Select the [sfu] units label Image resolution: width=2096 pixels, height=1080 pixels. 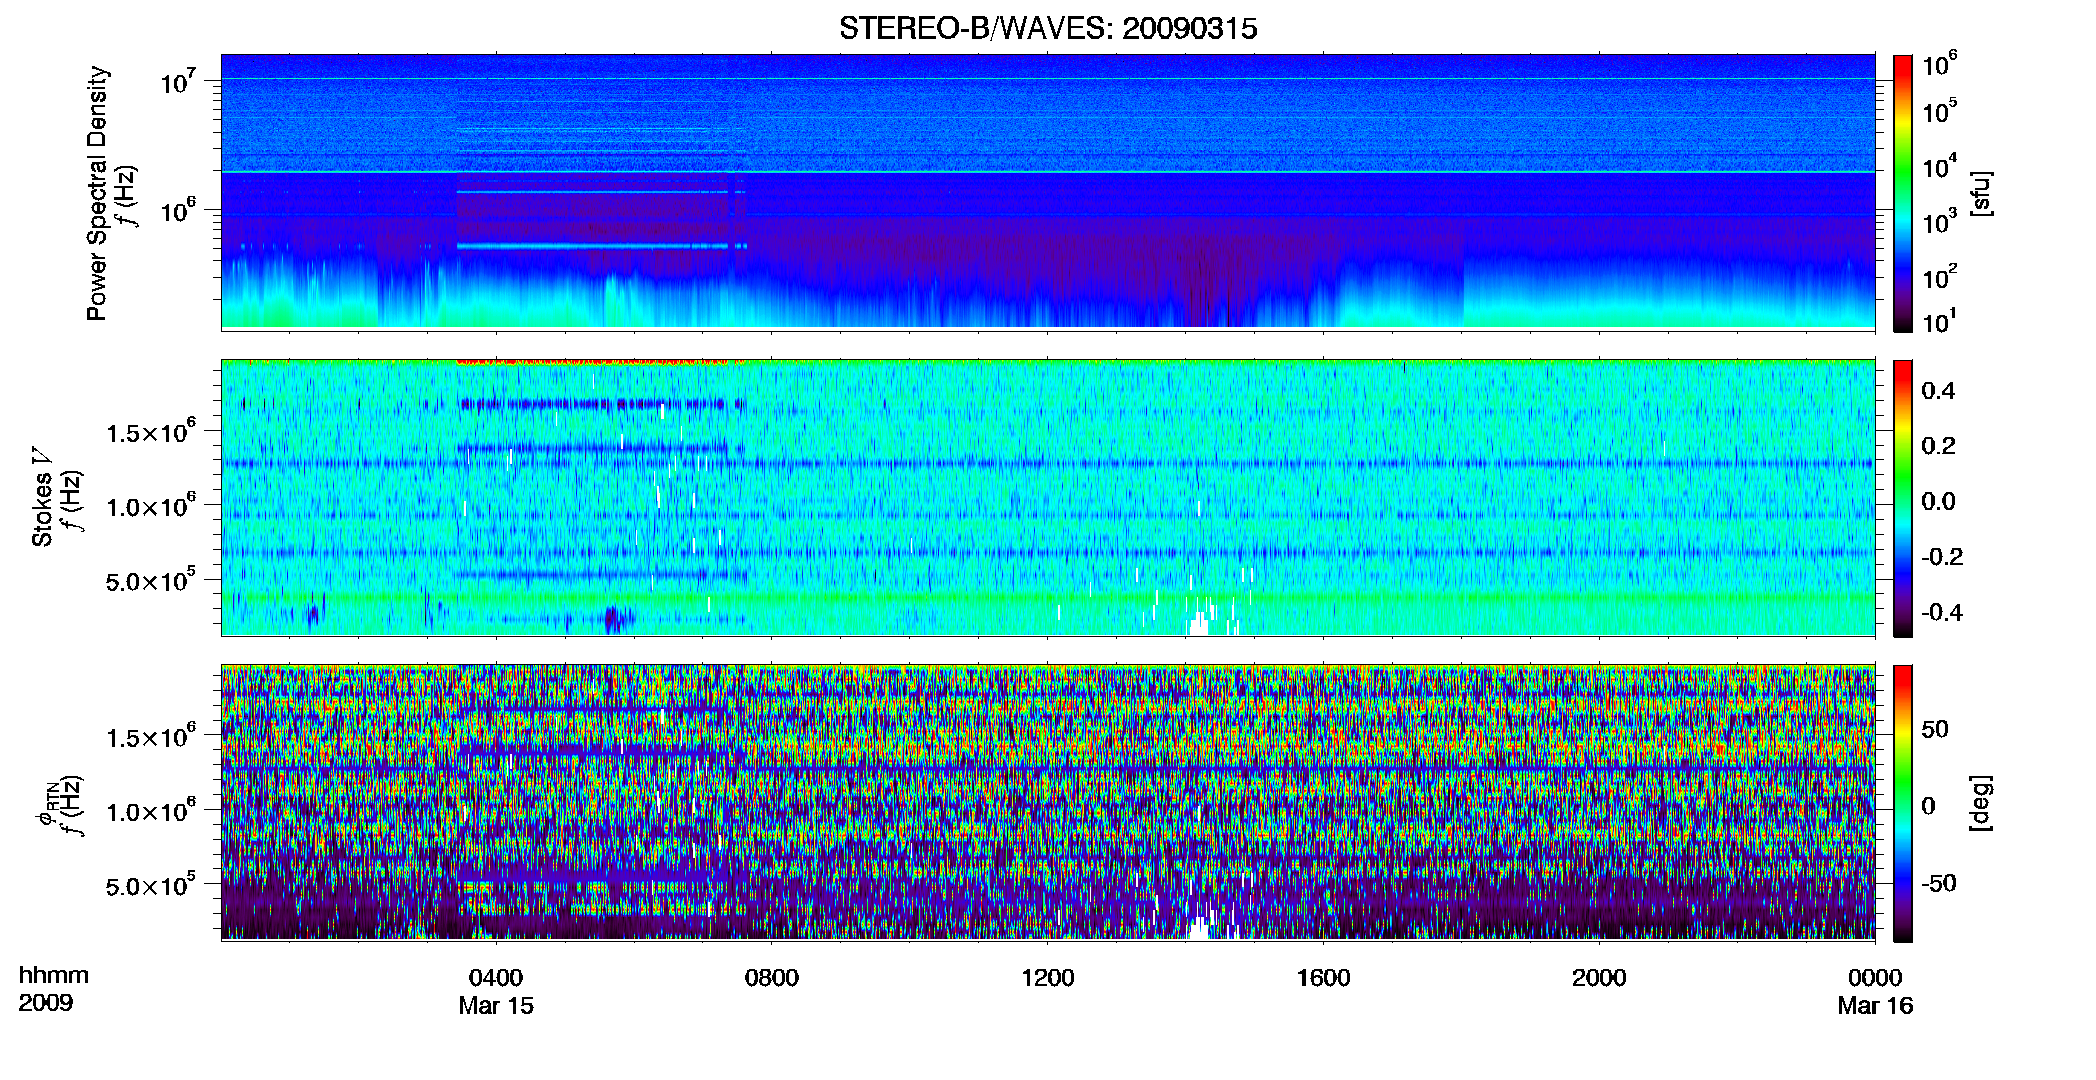(1982, 193)
